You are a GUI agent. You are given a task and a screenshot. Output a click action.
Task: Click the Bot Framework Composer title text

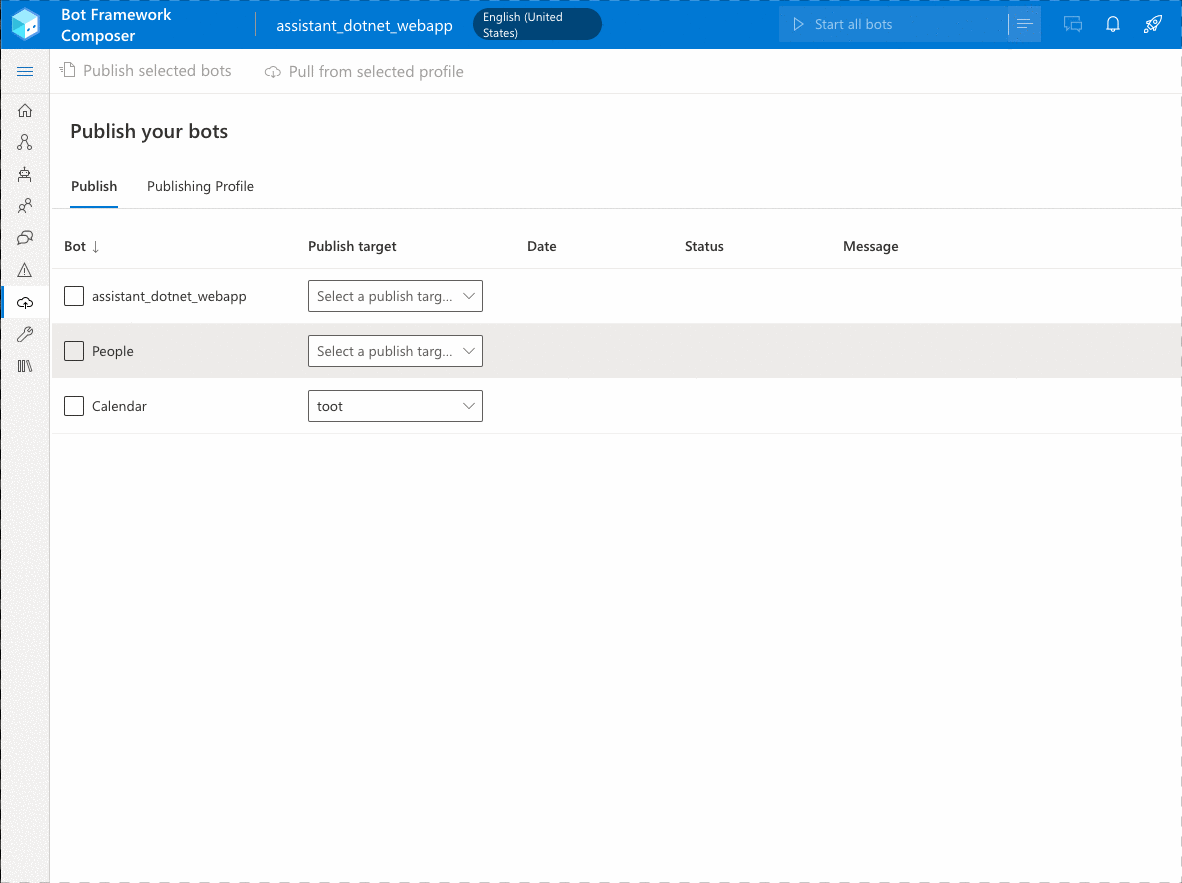click(x=116, y=25)
